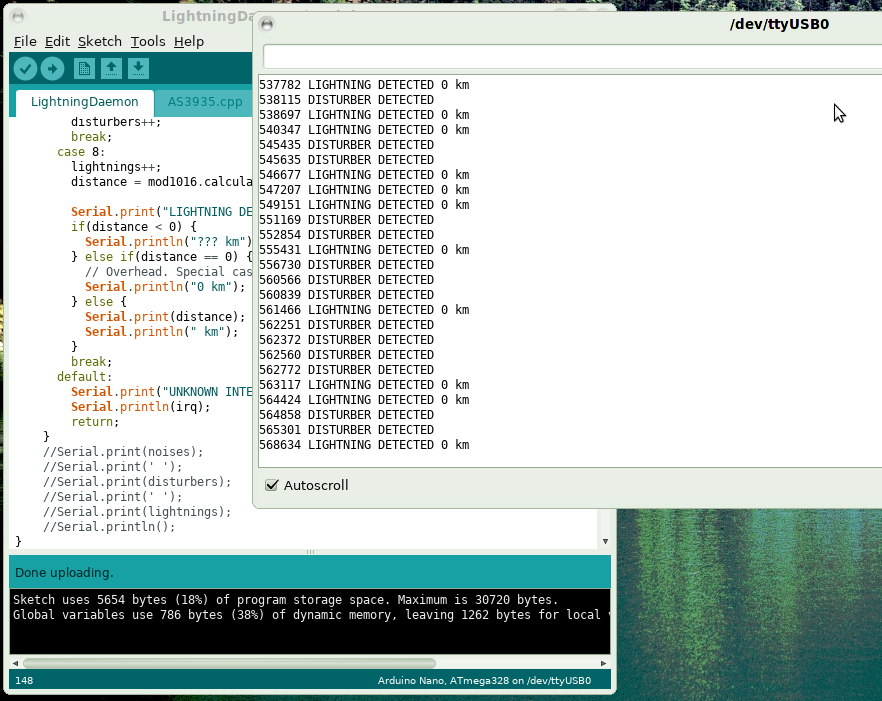
Task: Click the editor vertical scrollbar down arrow
Action: pyautogui.click(x=605, y=541)
